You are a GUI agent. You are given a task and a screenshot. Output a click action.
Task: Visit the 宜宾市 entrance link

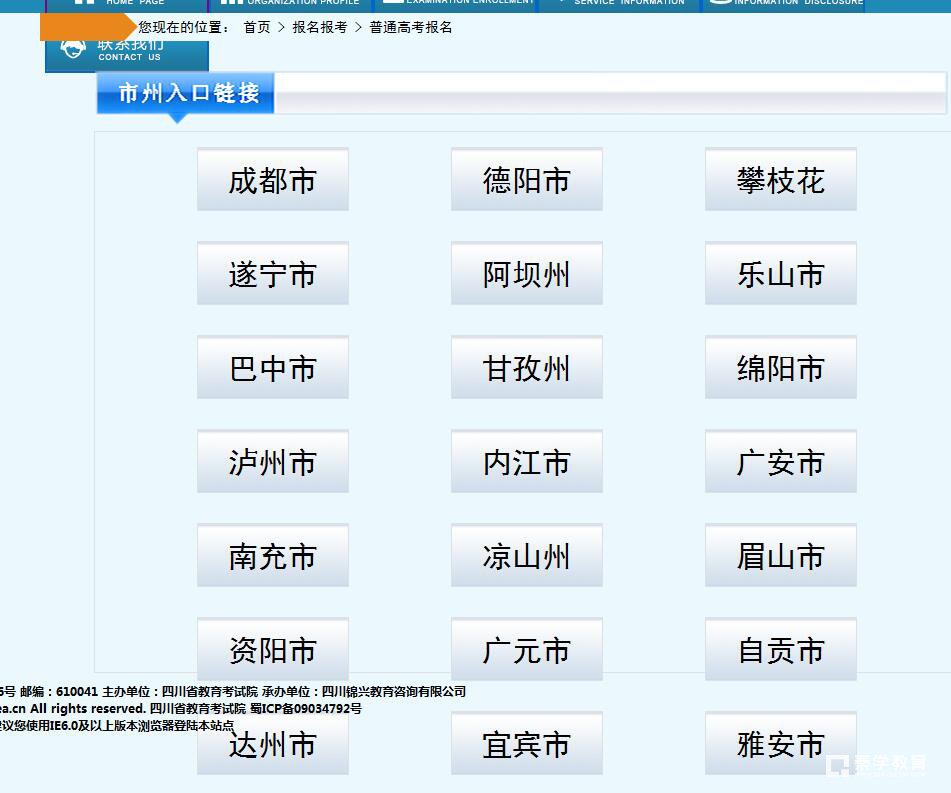click(526, 744)
